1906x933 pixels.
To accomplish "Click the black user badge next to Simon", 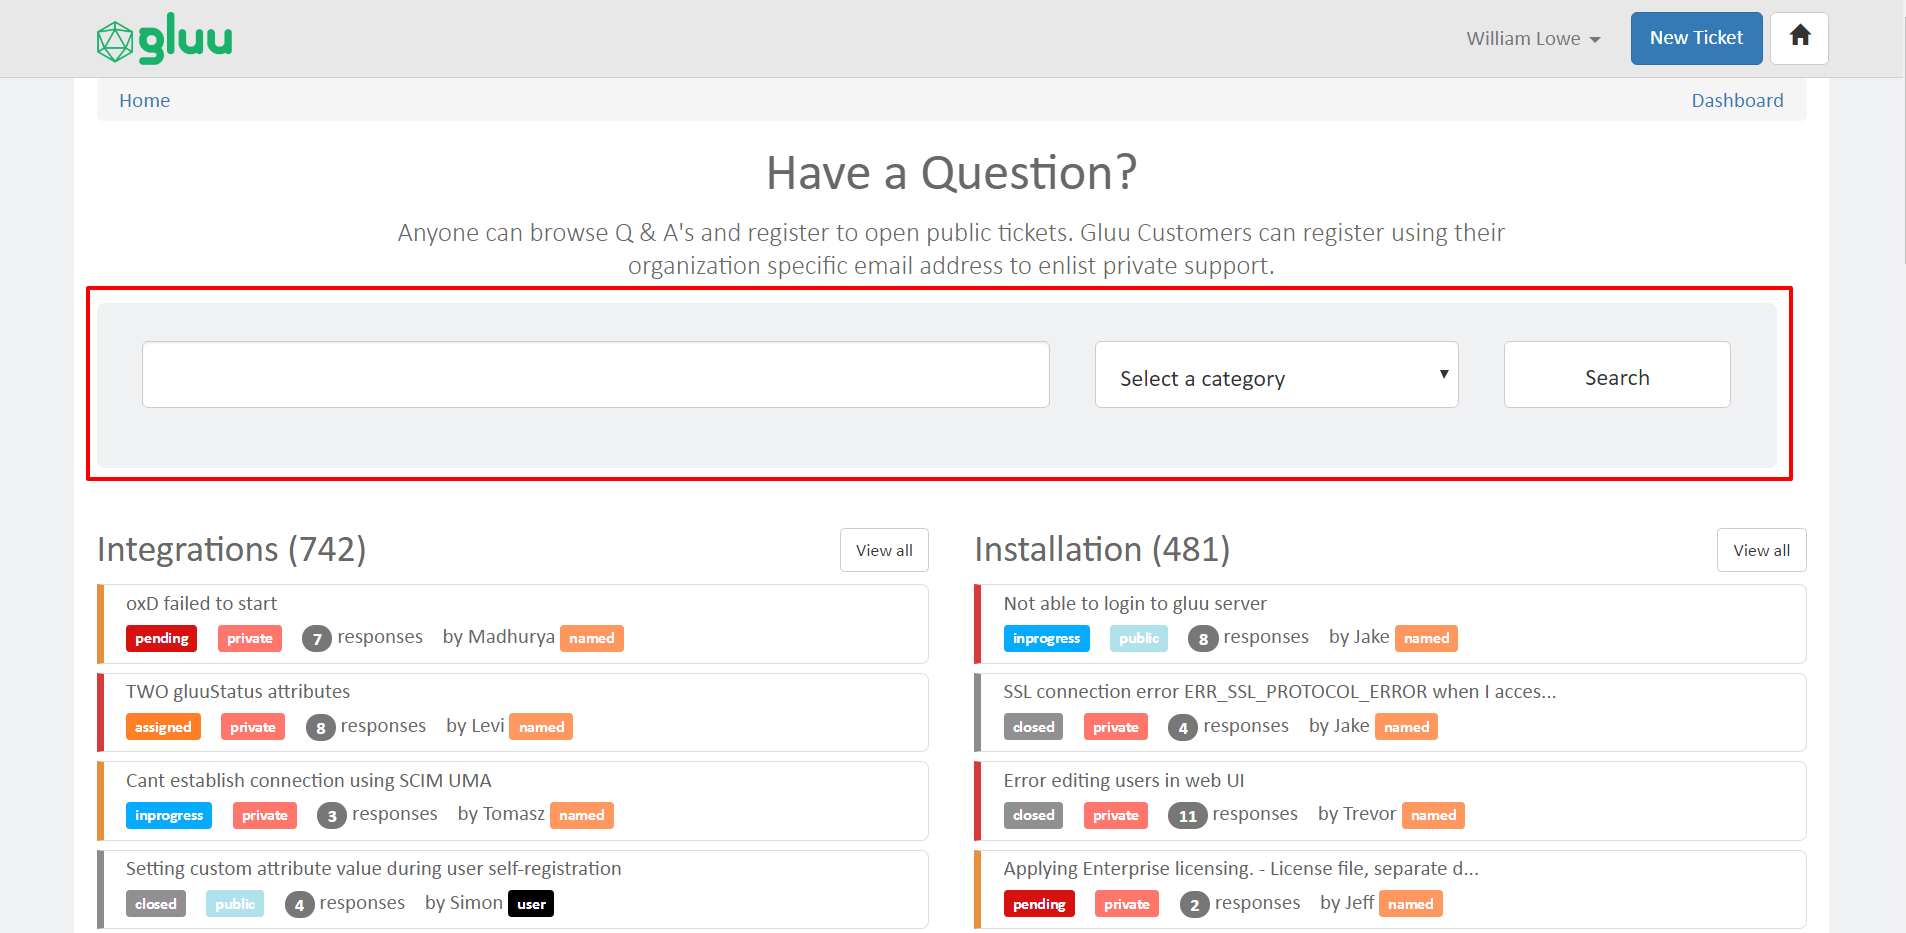I will point(531,904).
